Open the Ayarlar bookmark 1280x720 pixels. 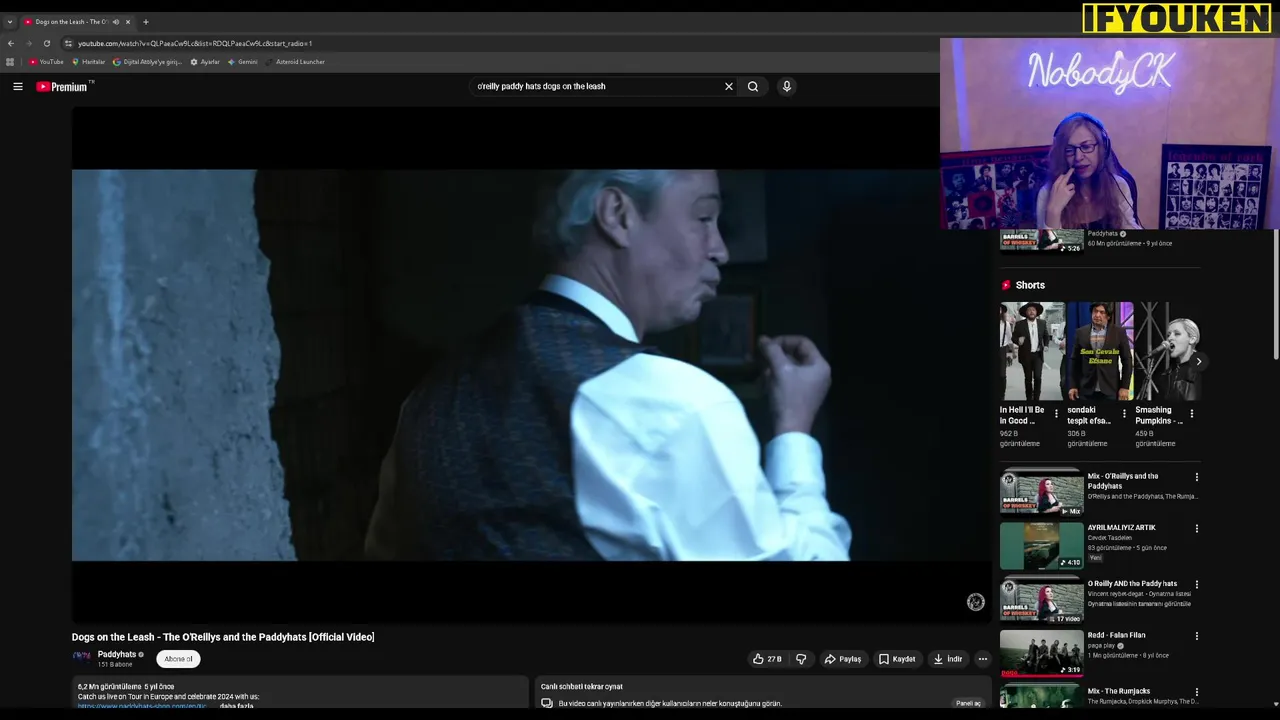204,62
